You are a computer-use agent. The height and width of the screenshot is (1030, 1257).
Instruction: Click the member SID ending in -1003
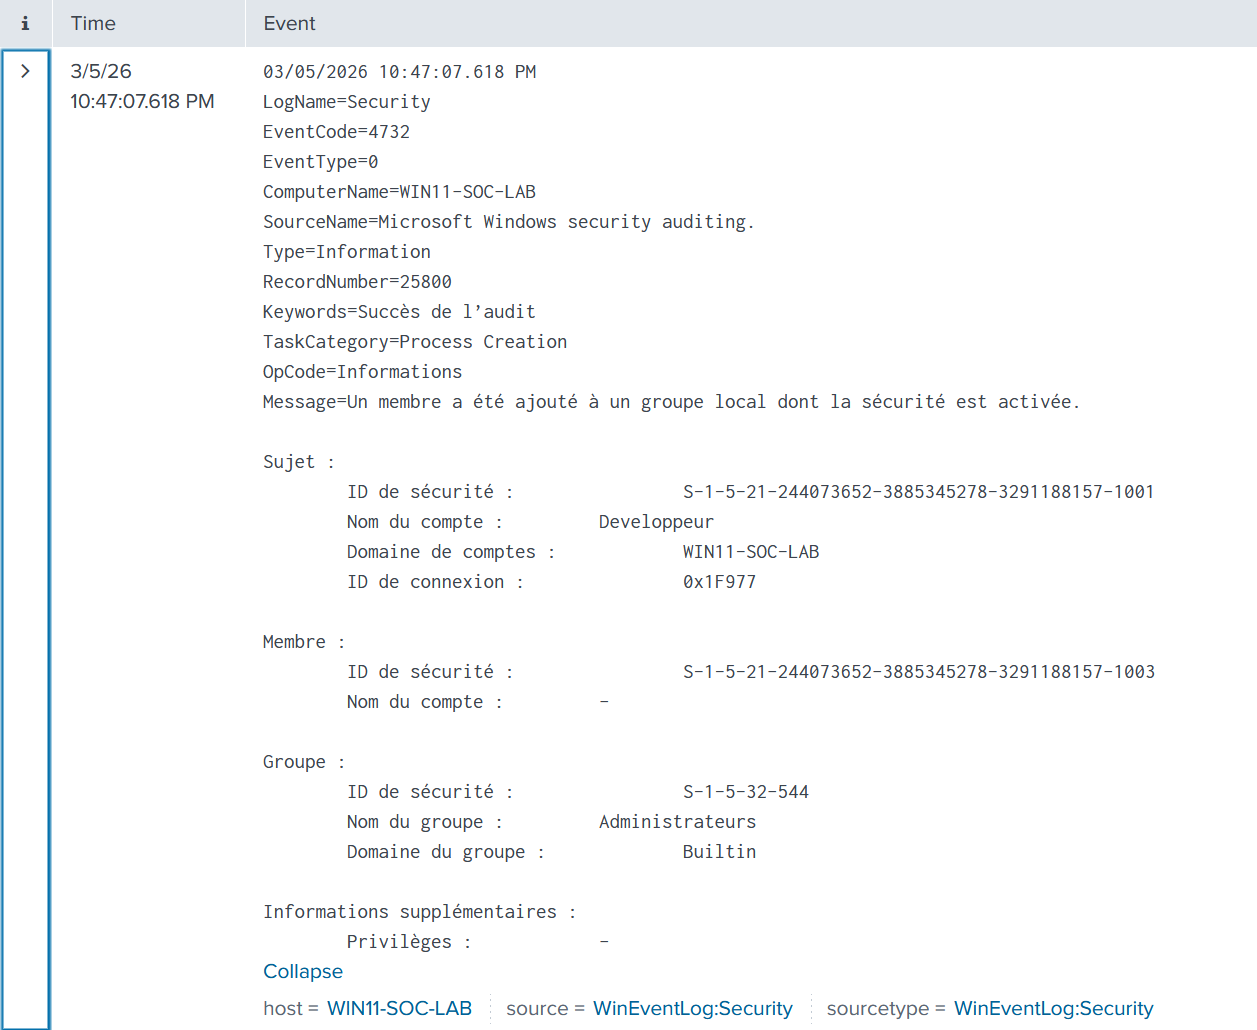tap(918, 672)
